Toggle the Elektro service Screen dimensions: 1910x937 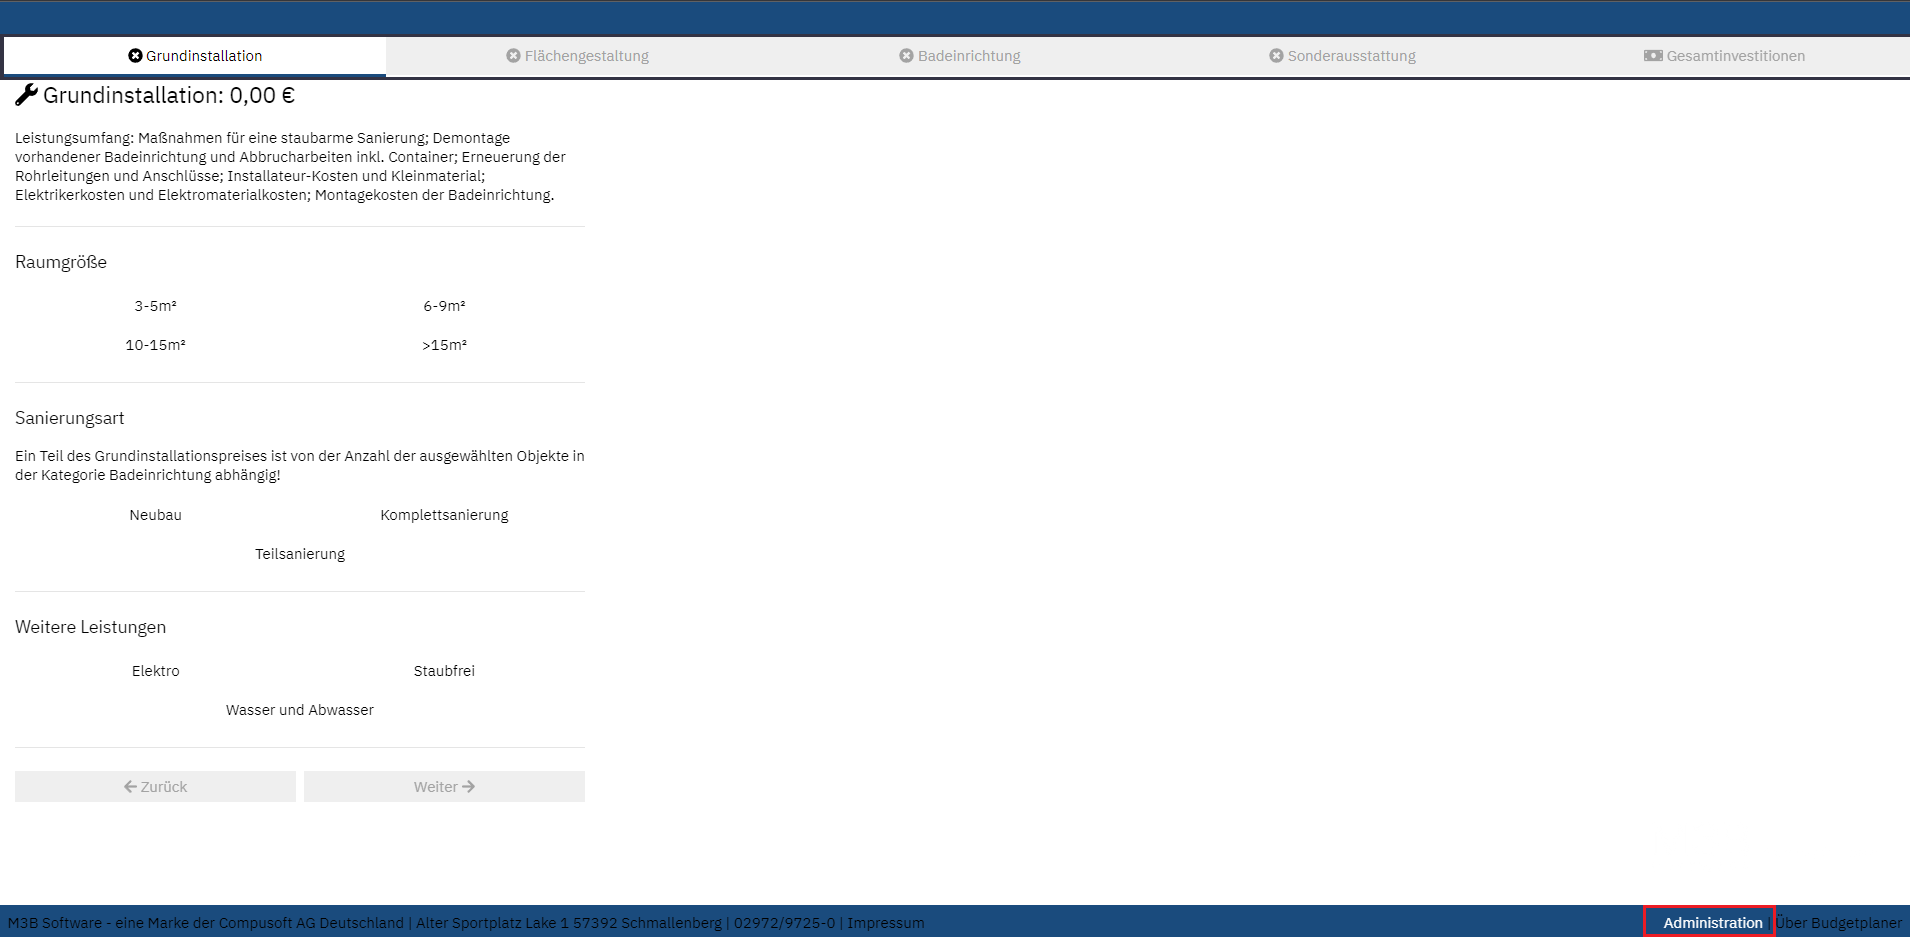click(x=155, y=671)
